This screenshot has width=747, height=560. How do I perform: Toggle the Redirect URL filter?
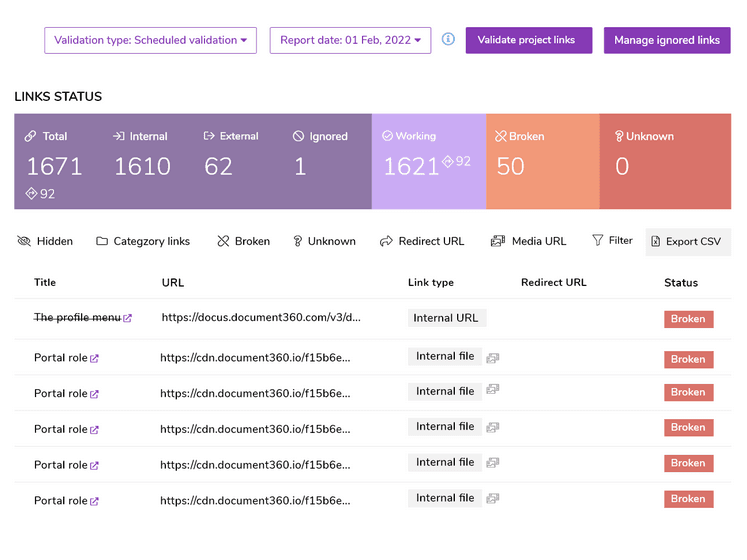pyautogui.click(x=422, y=241)
